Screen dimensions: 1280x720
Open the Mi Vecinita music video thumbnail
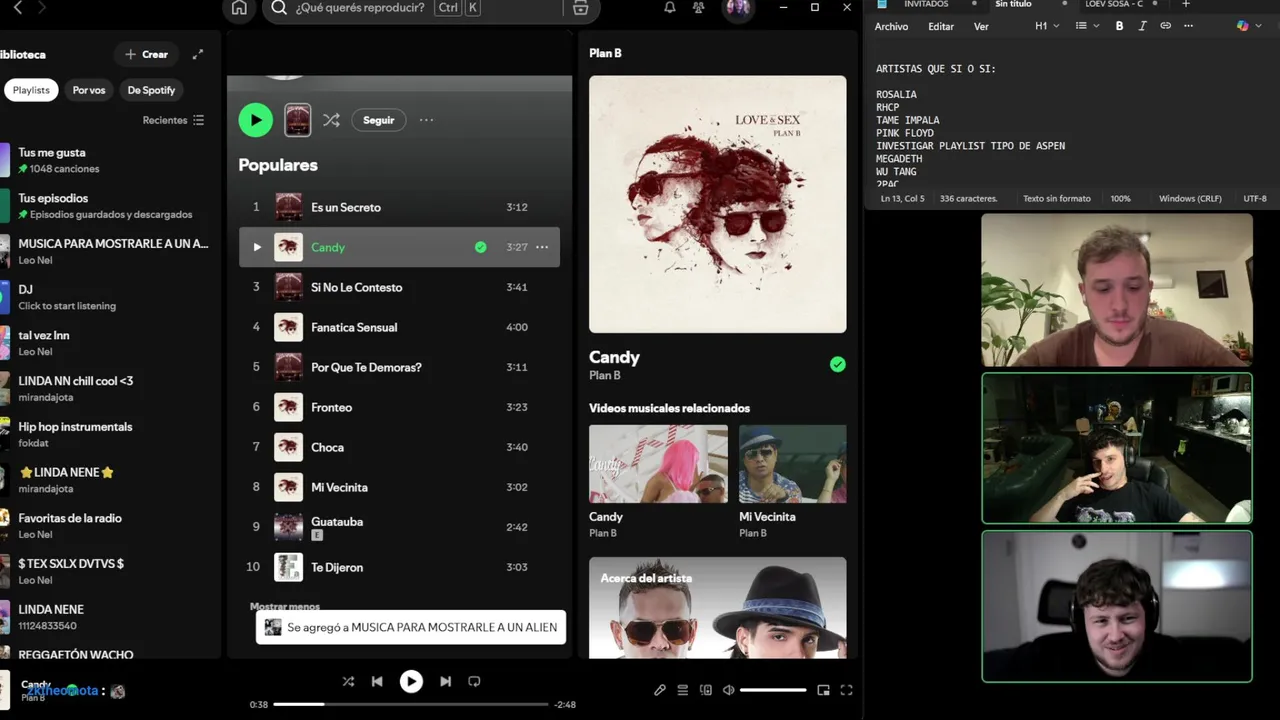click(x=792, y=464)
